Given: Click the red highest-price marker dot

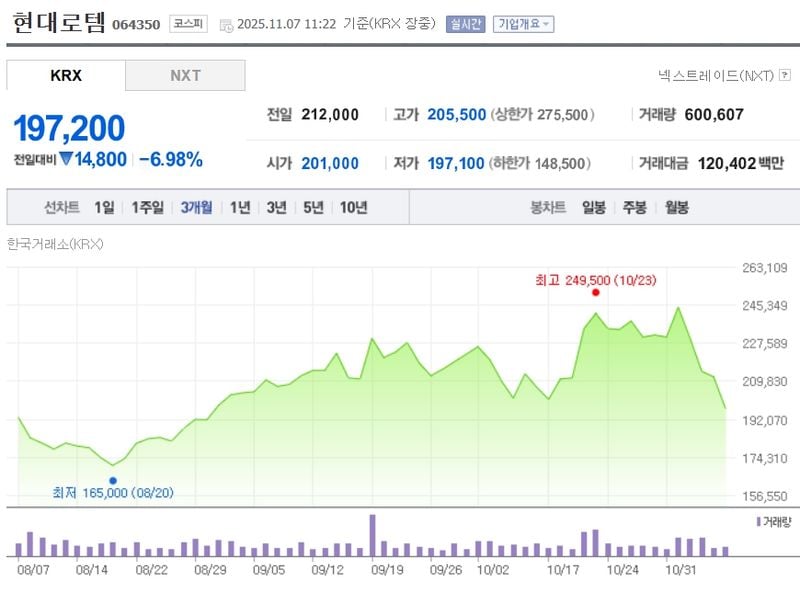Looking at the screenshot, I should 595,292.
